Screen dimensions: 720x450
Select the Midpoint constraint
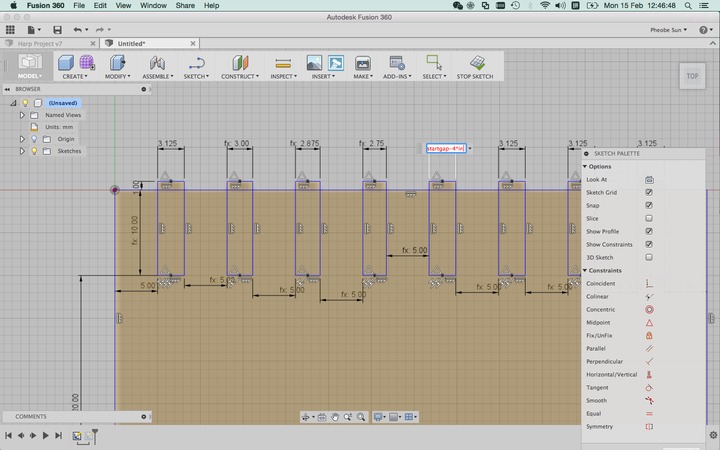(x=649, y=322)
